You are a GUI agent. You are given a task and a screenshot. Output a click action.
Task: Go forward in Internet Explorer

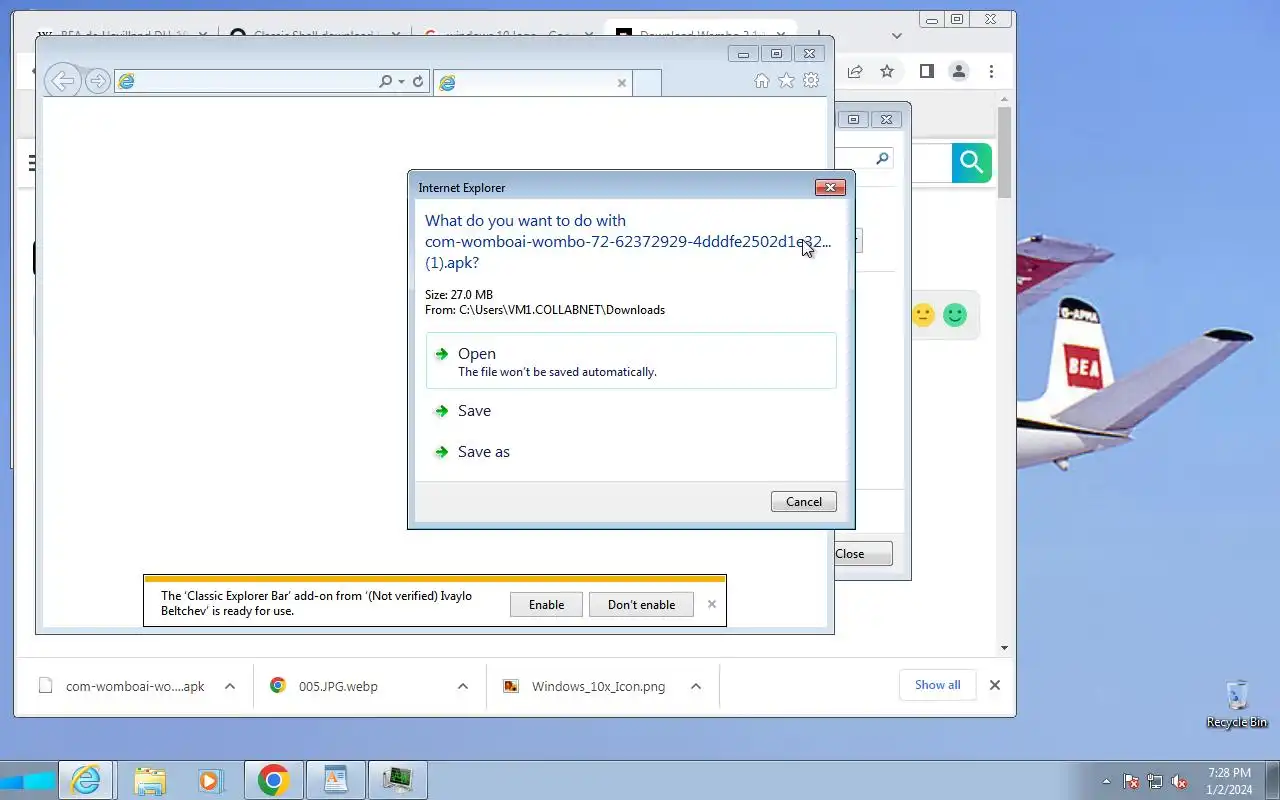97,82
